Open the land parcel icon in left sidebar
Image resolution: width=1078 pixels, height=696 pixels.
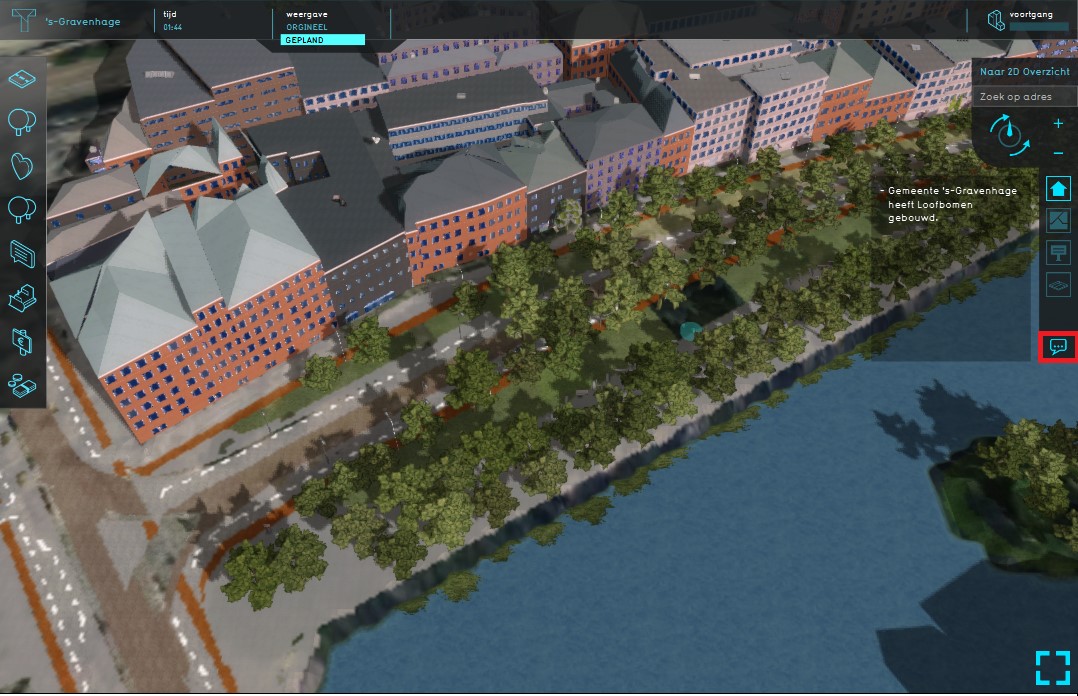(22, 78)
